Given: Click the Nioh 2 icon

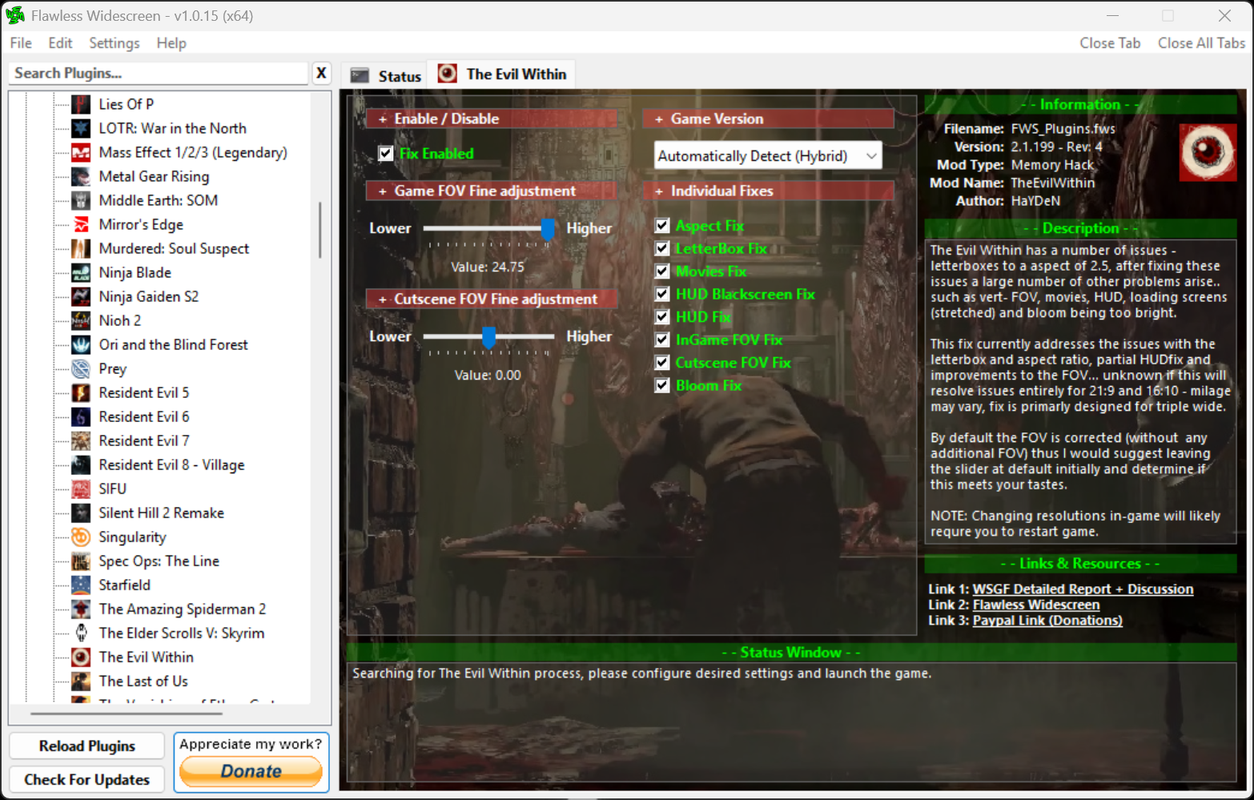Looking at the screenshot, I should pyautogui.click(x=81, y=320).
